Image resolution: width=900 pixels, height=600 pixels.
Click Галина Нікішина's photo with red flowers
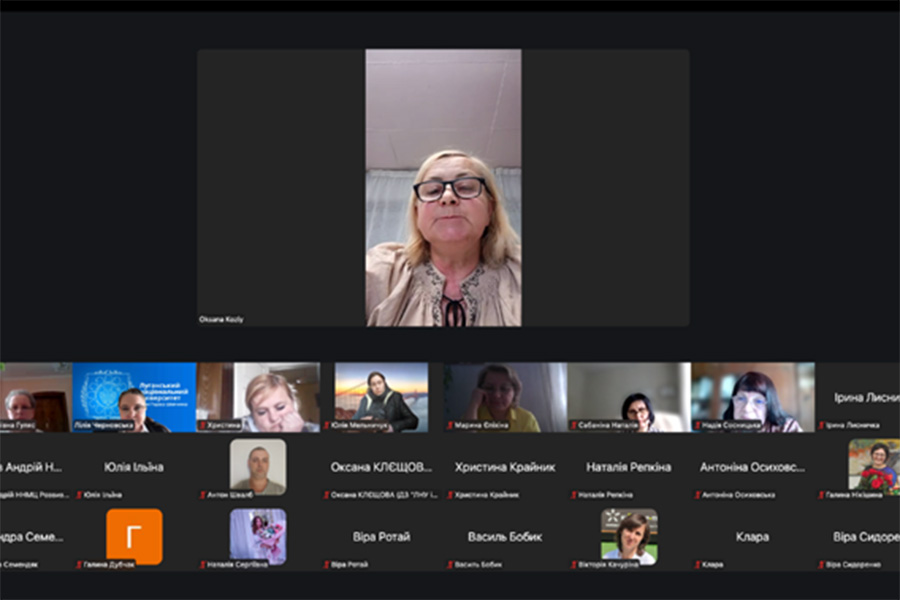(874, 467)
